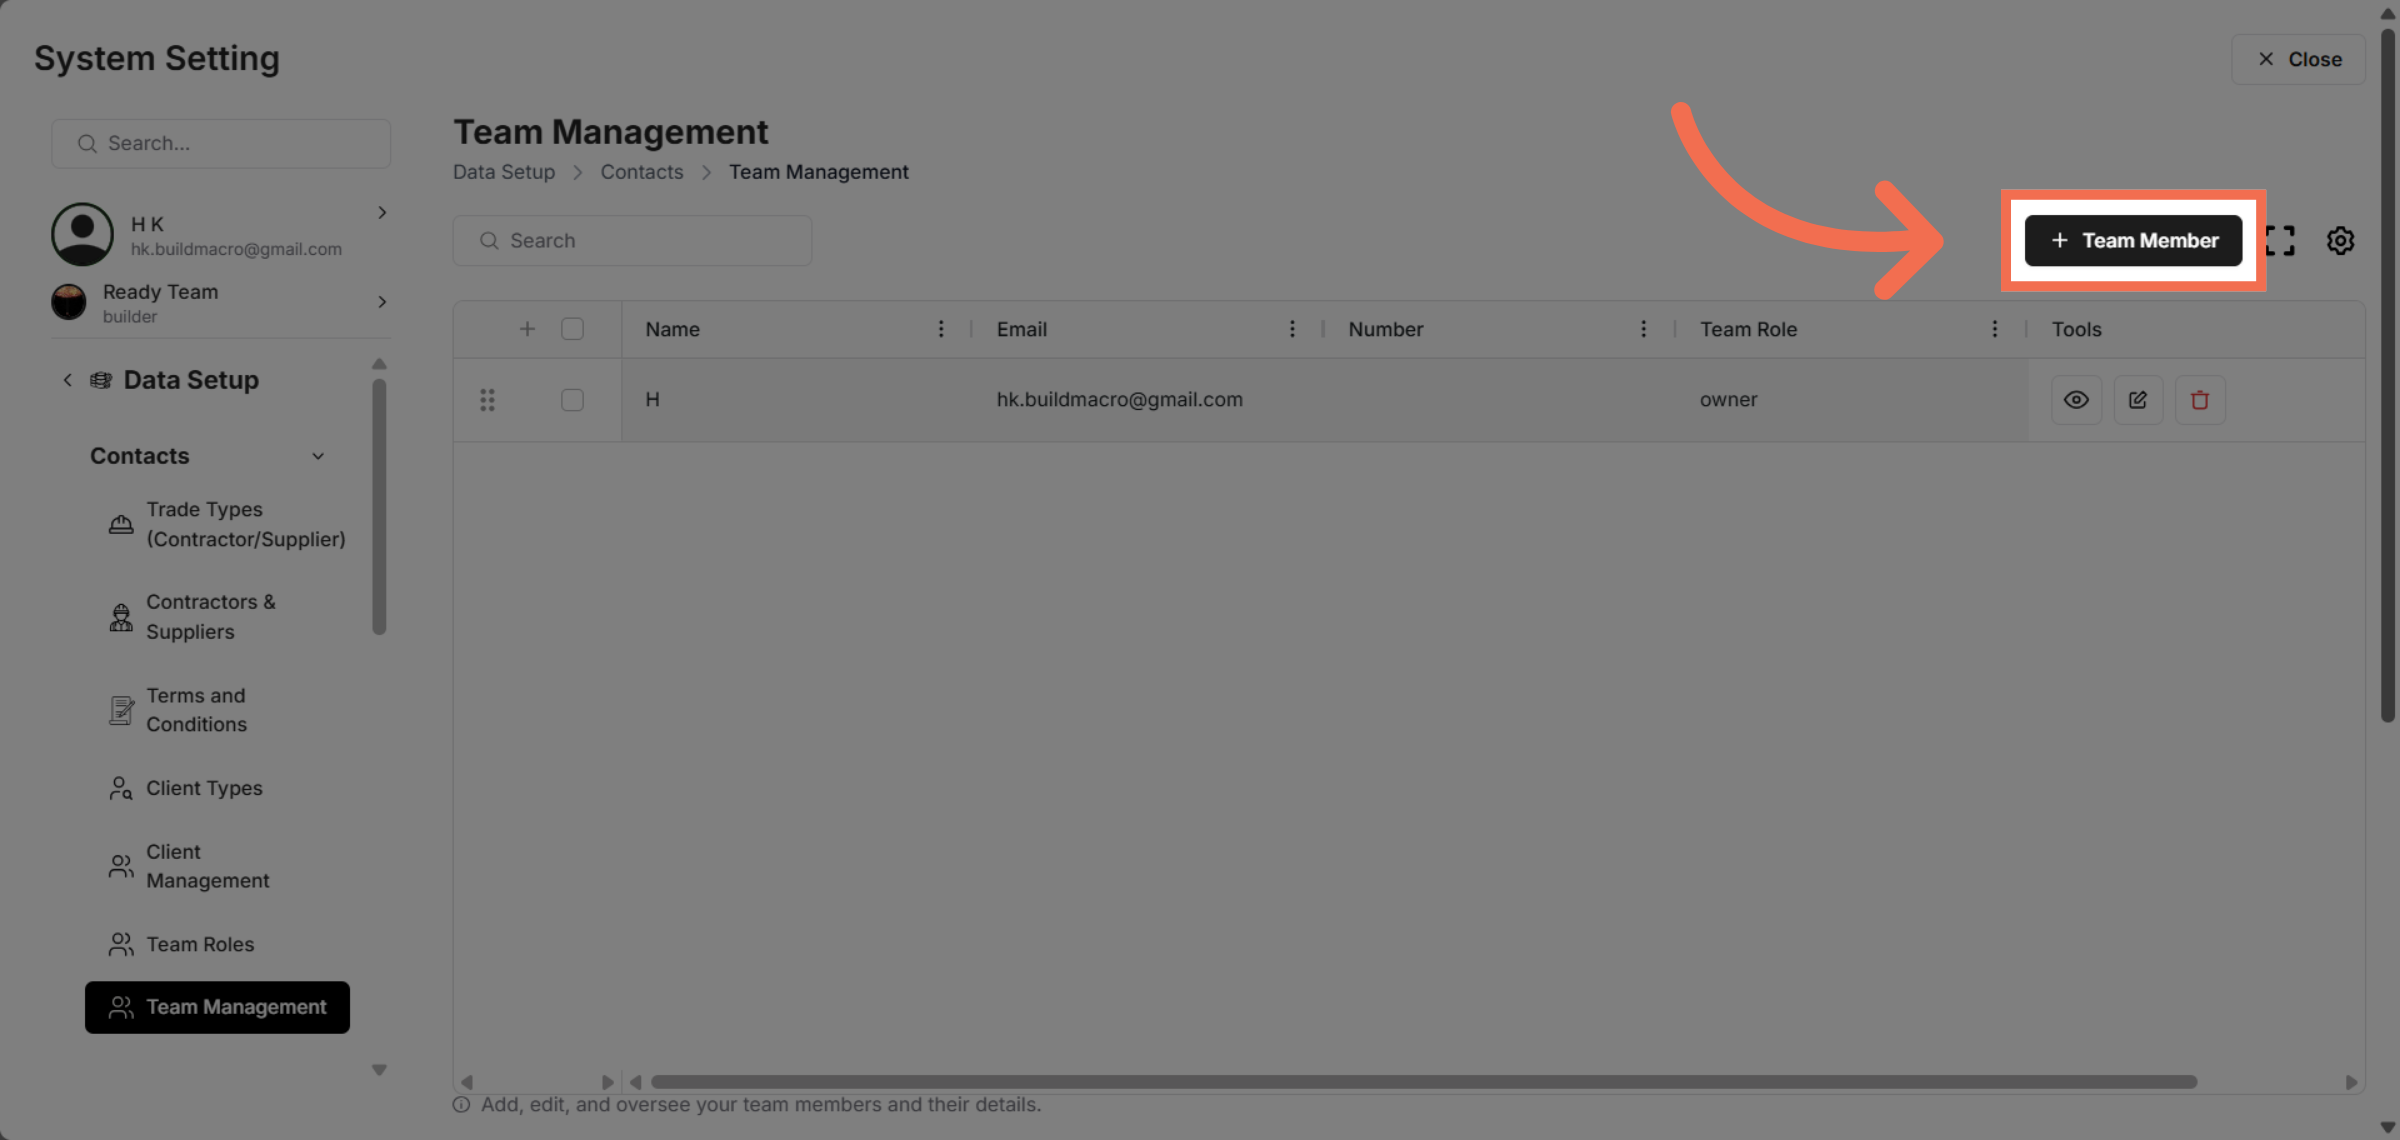2400x1140 pixels.
Task: Collapse the Contacts section chevron
Action: click(318, 456)
